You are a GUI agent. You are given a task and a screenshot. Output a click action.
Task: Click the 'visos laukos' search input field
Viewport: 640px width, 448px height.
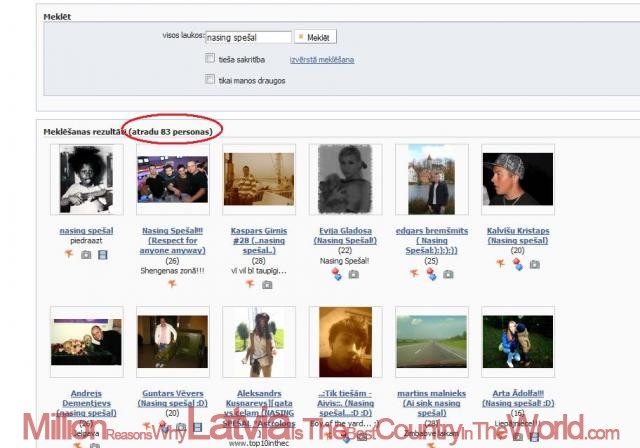coord(248,37)
